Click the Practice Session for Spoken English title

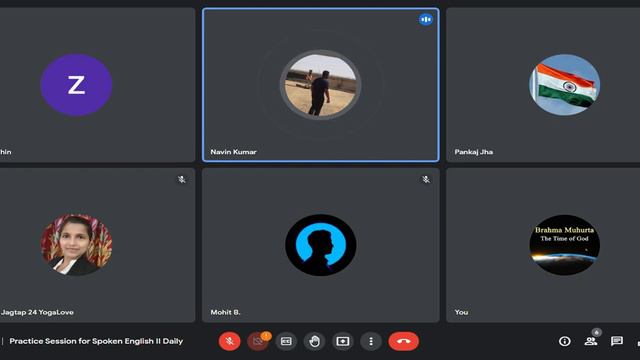coord(96,341)
